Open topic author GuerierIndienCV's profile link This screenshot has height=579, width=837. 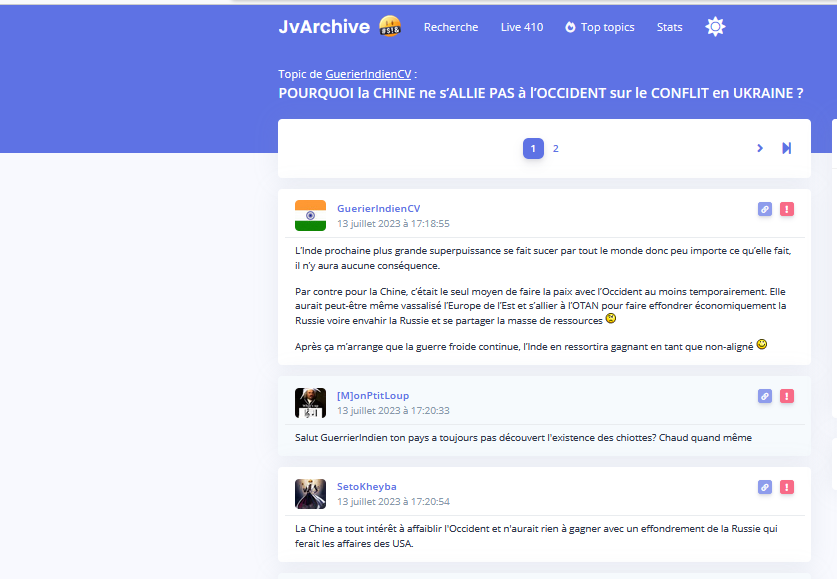click(367, 74)
